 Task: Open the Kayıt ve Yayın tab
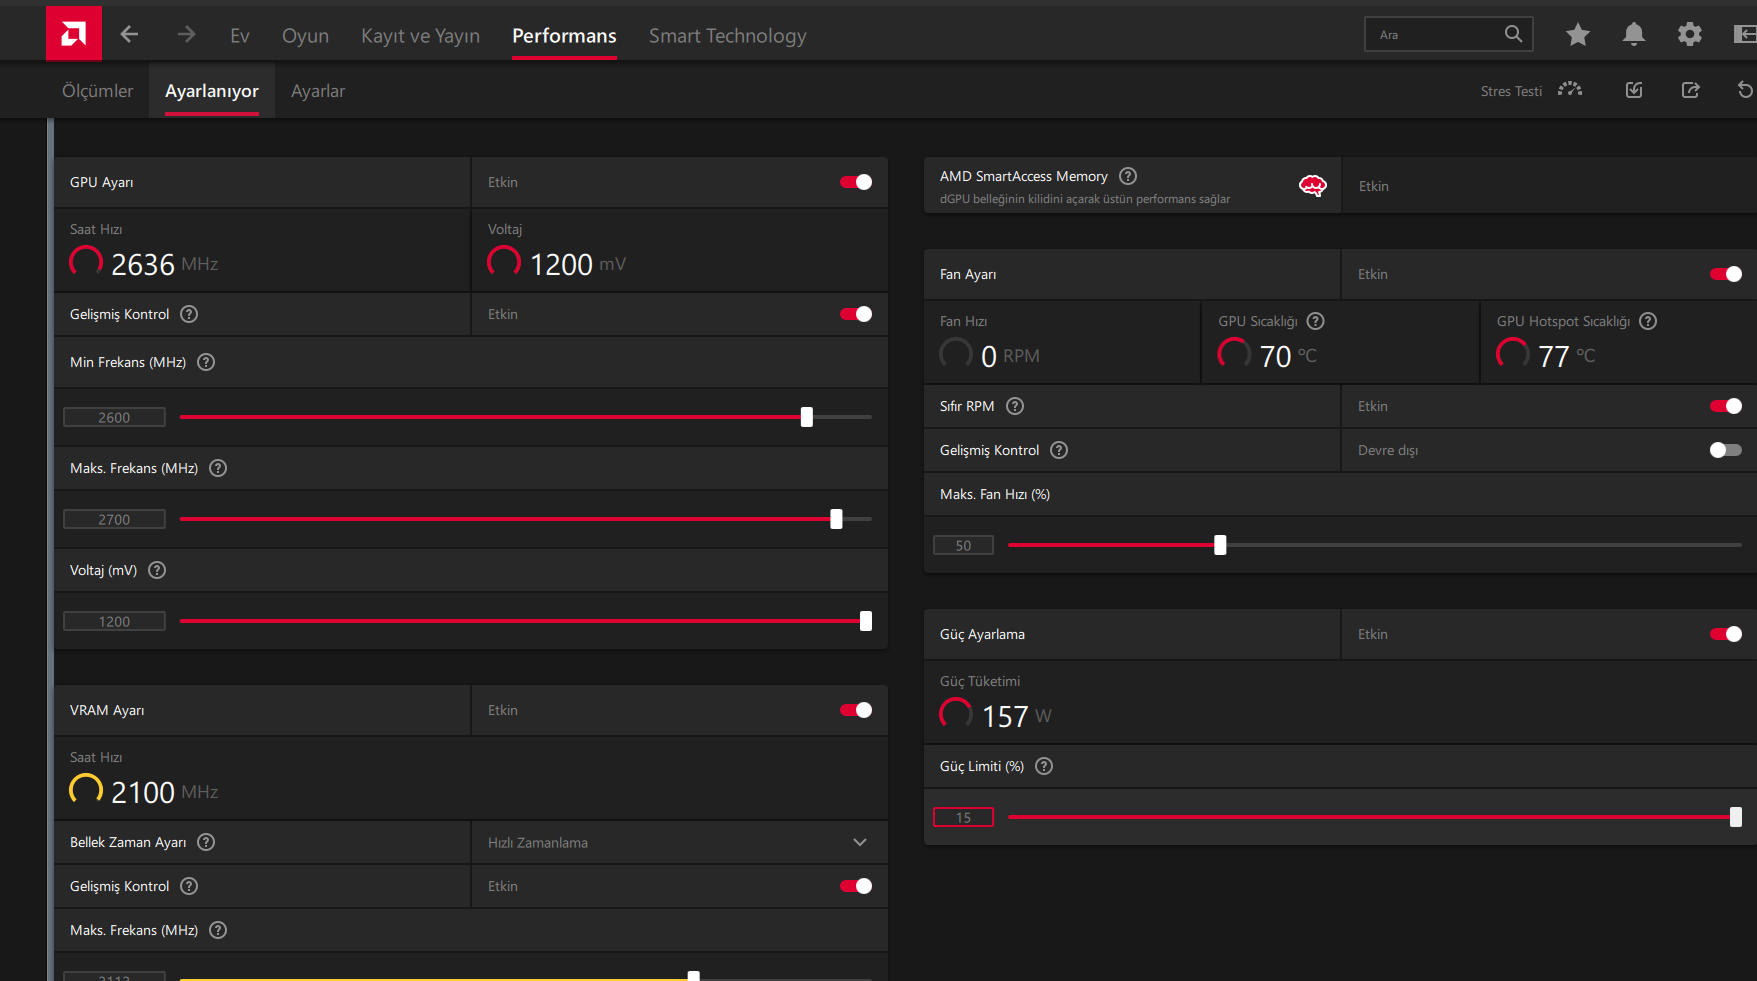click(x=420, y=36)
